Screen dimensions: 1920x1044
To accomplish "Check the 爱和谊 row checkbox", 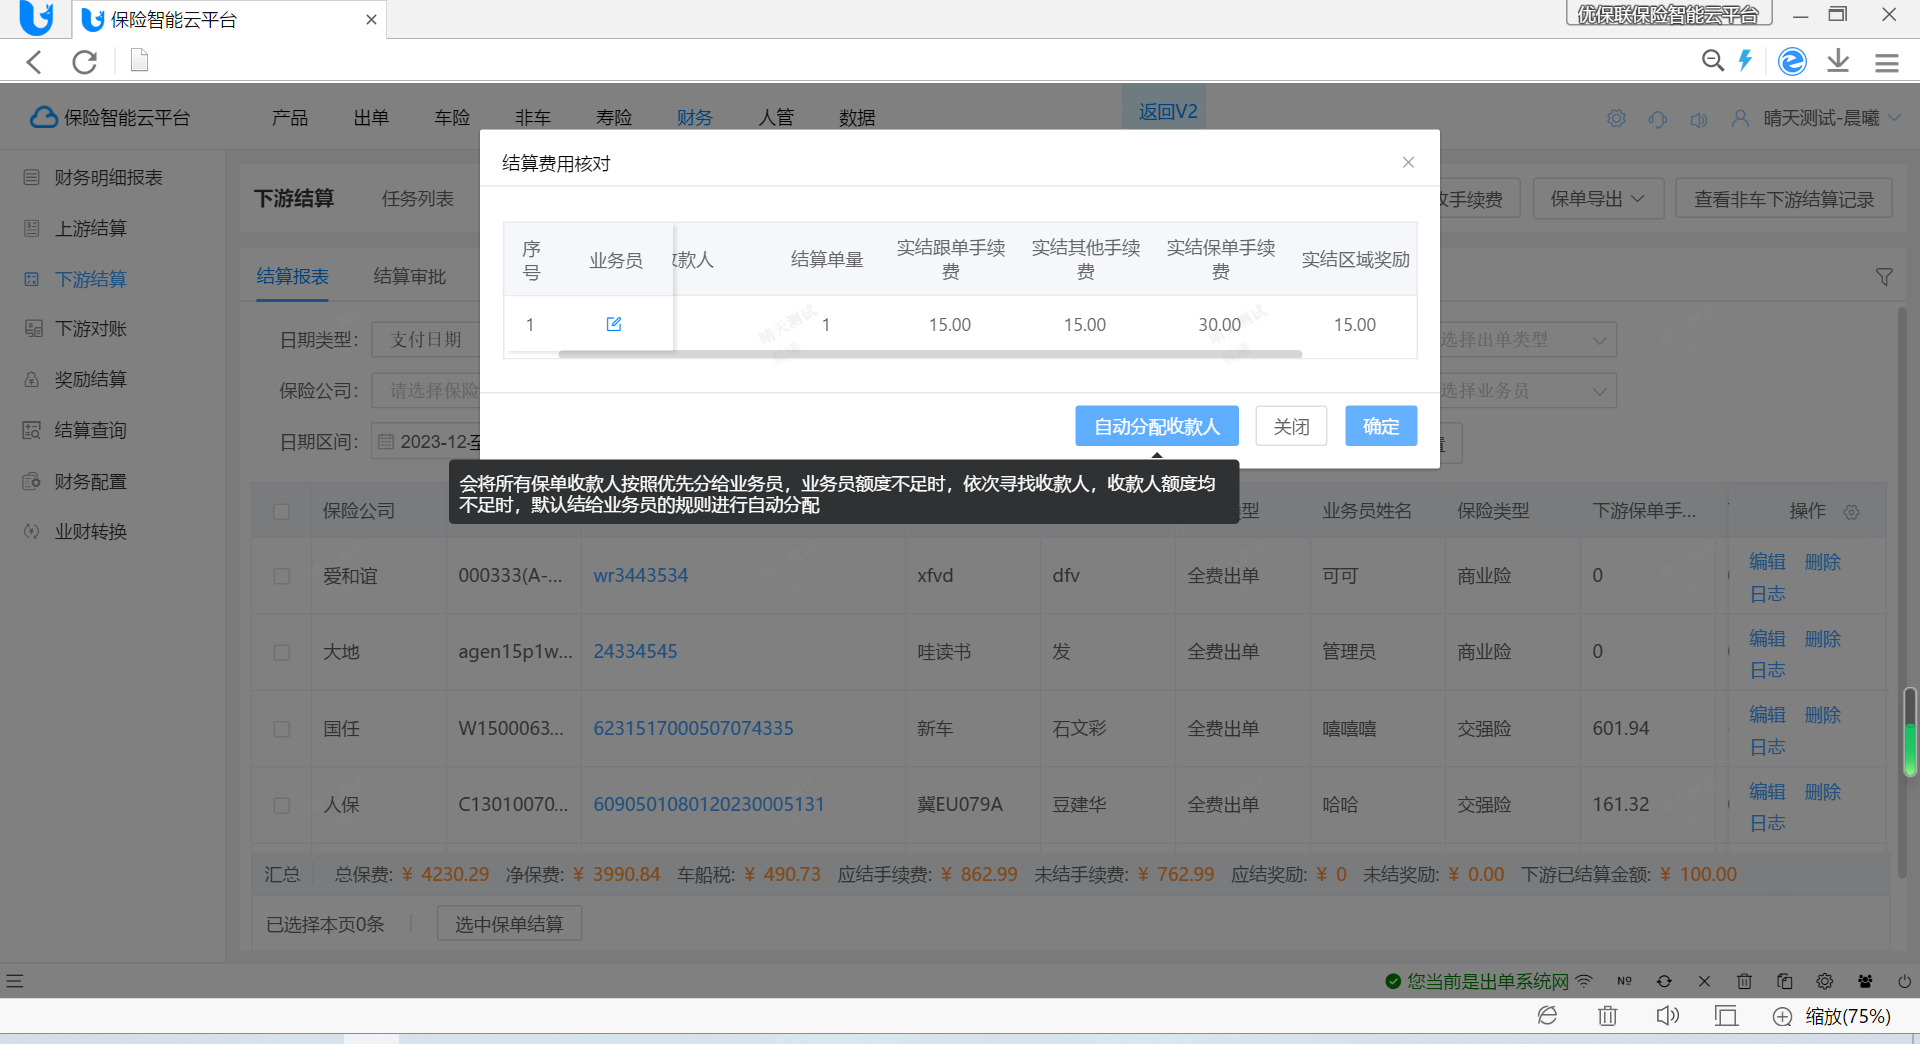I will pyautogui.click(x=281, y=576).
